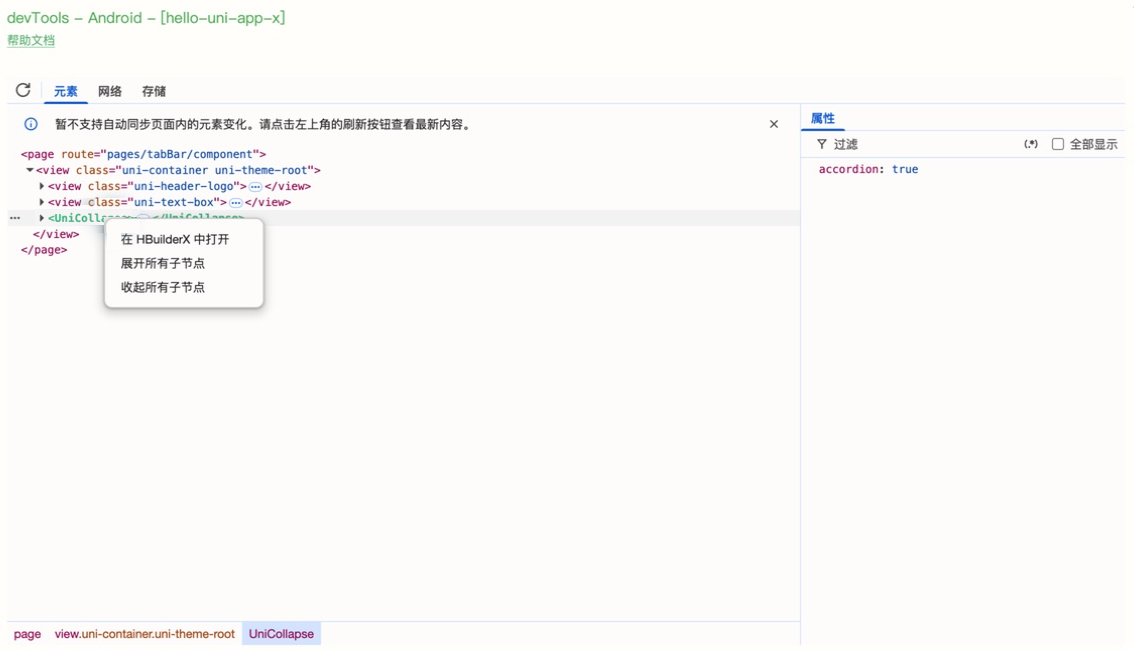Expand the uni-text-box view node

click(42, 202)
